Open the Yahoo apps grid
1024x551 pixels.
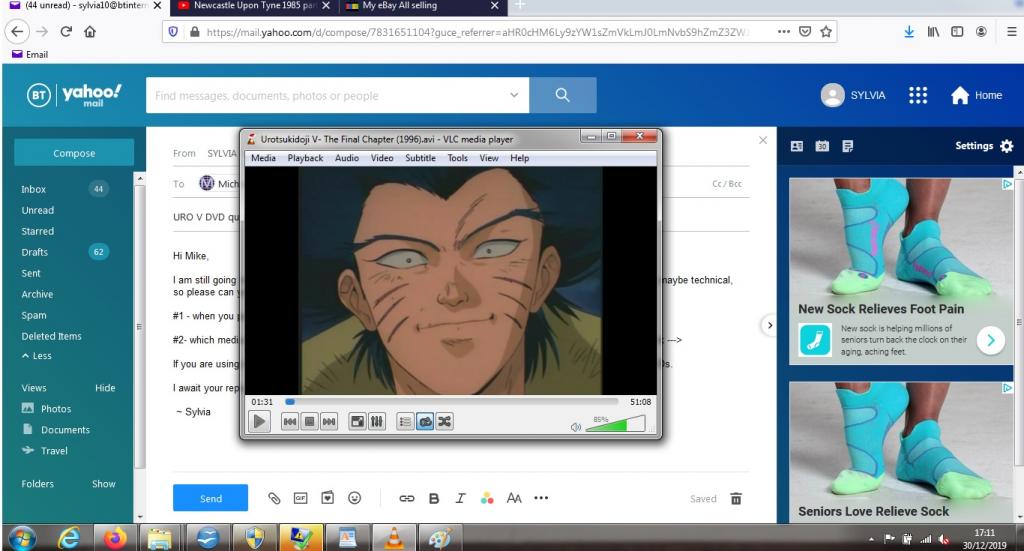(x=918, y=95)
